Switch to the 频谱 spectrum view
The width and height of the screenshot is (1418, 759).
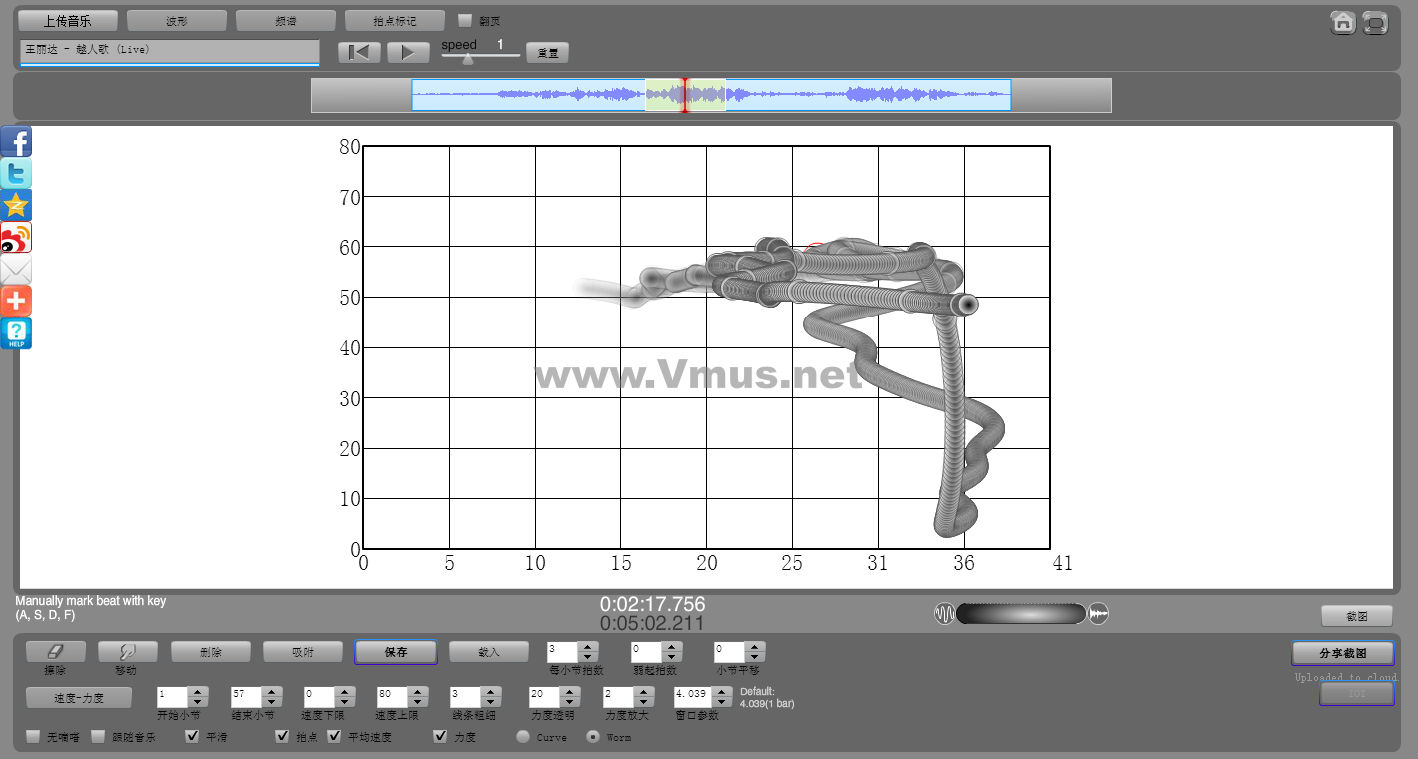click(286, 21)
